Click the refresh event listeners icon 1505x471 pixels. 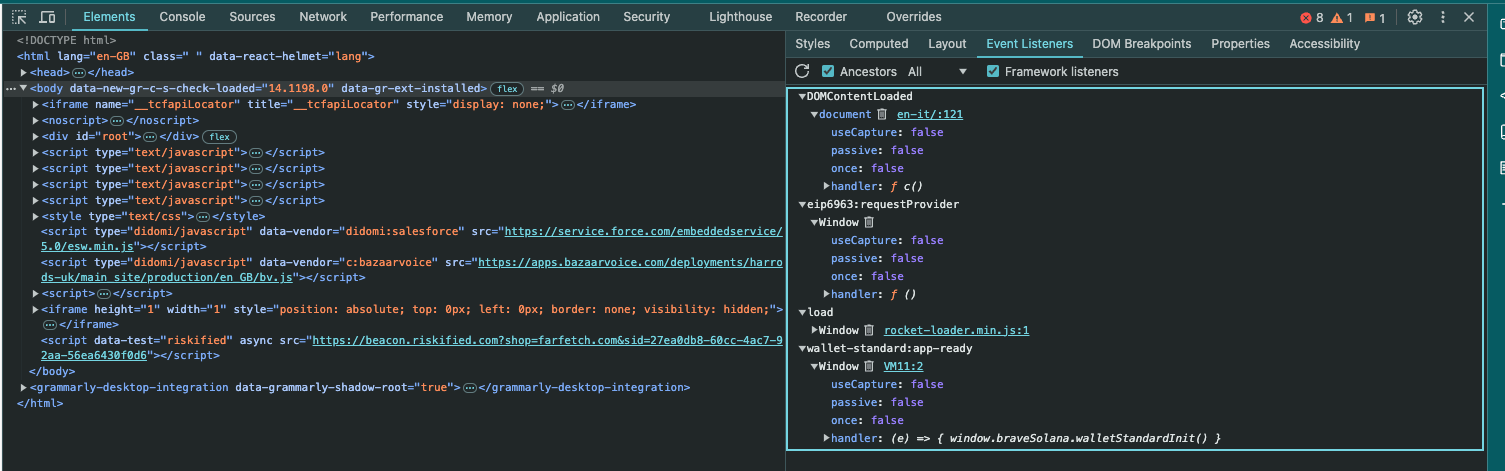[802, 71]
